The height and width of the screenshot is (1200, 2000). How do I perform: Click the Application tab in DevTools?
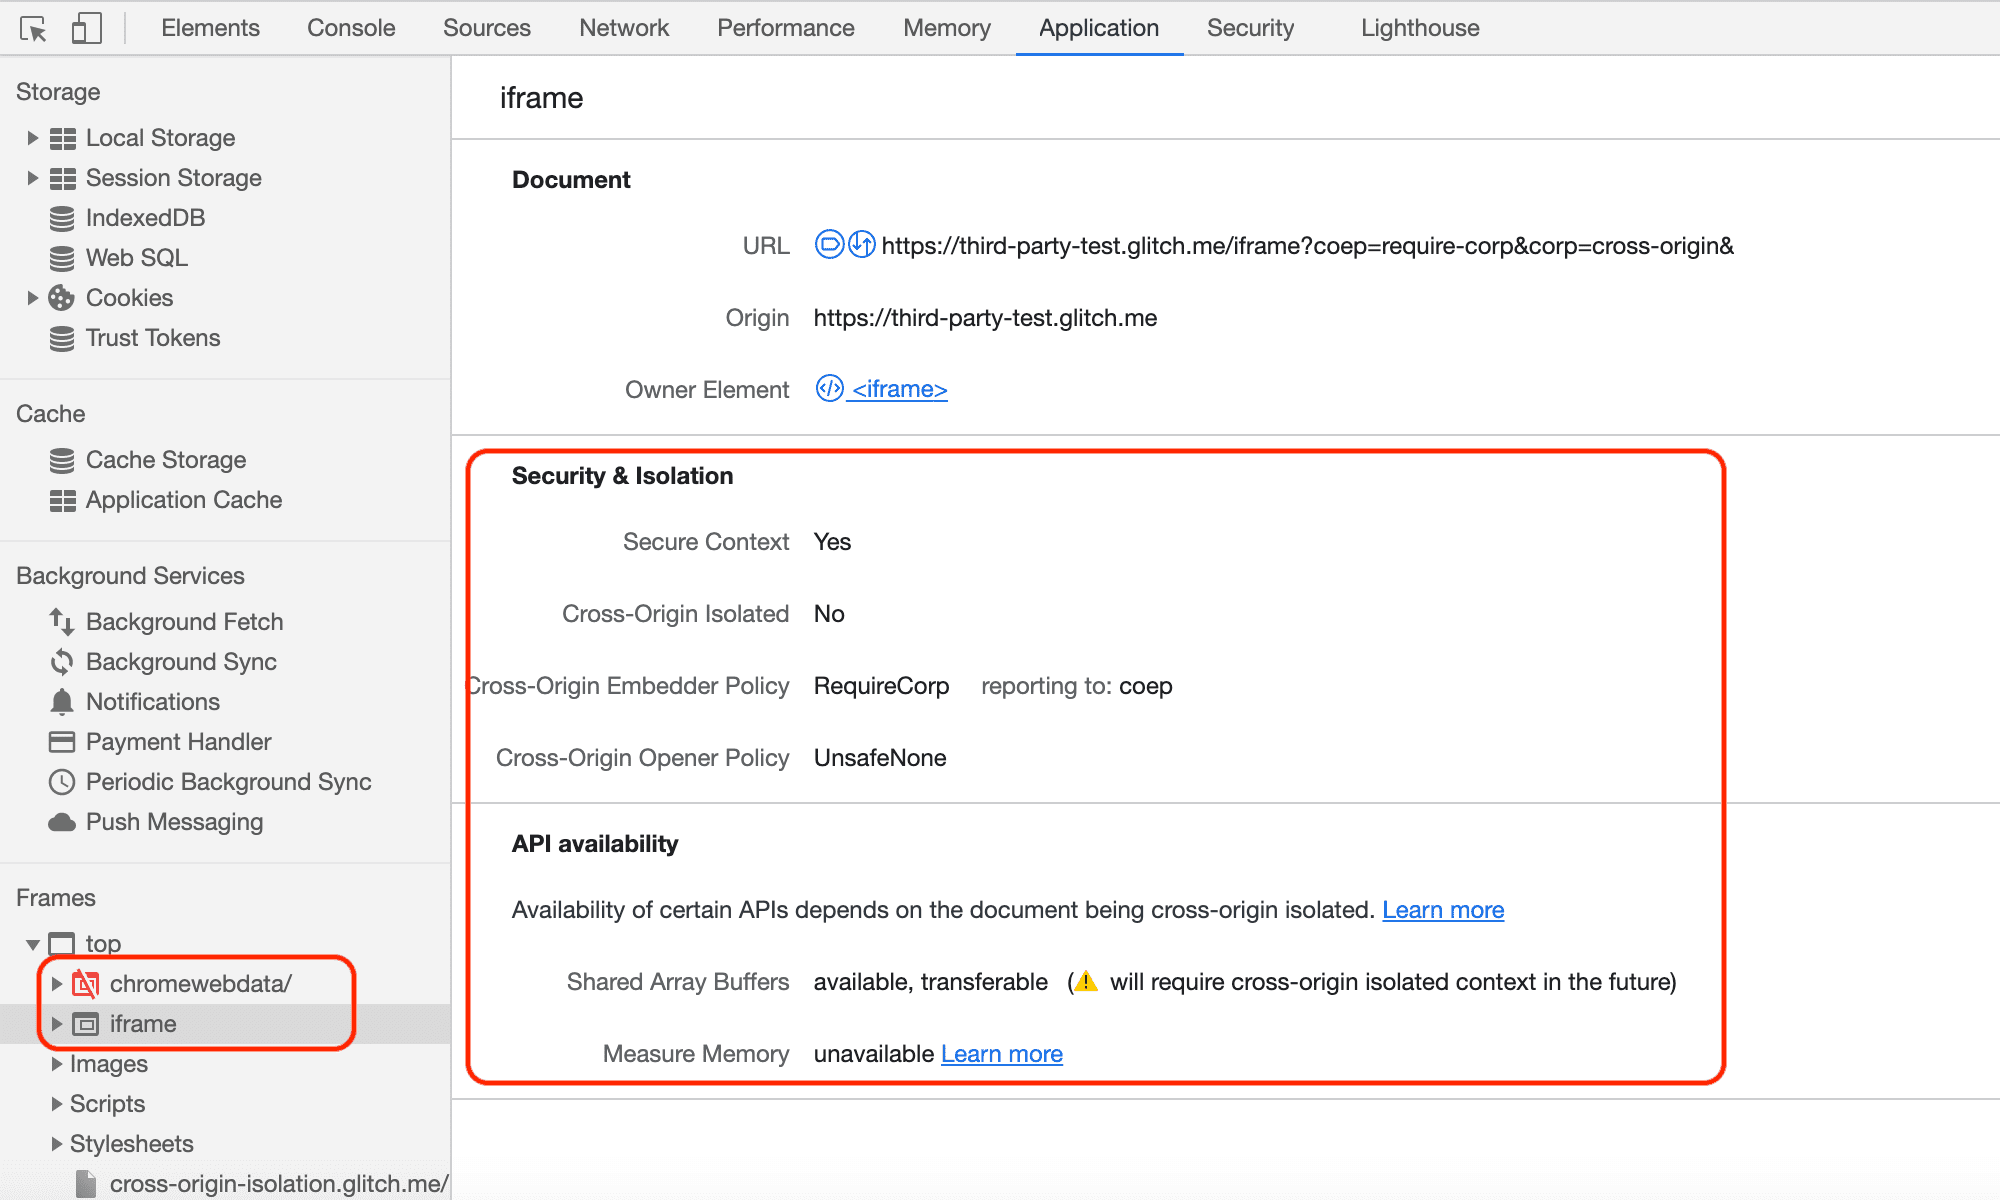coord(1097,27)
